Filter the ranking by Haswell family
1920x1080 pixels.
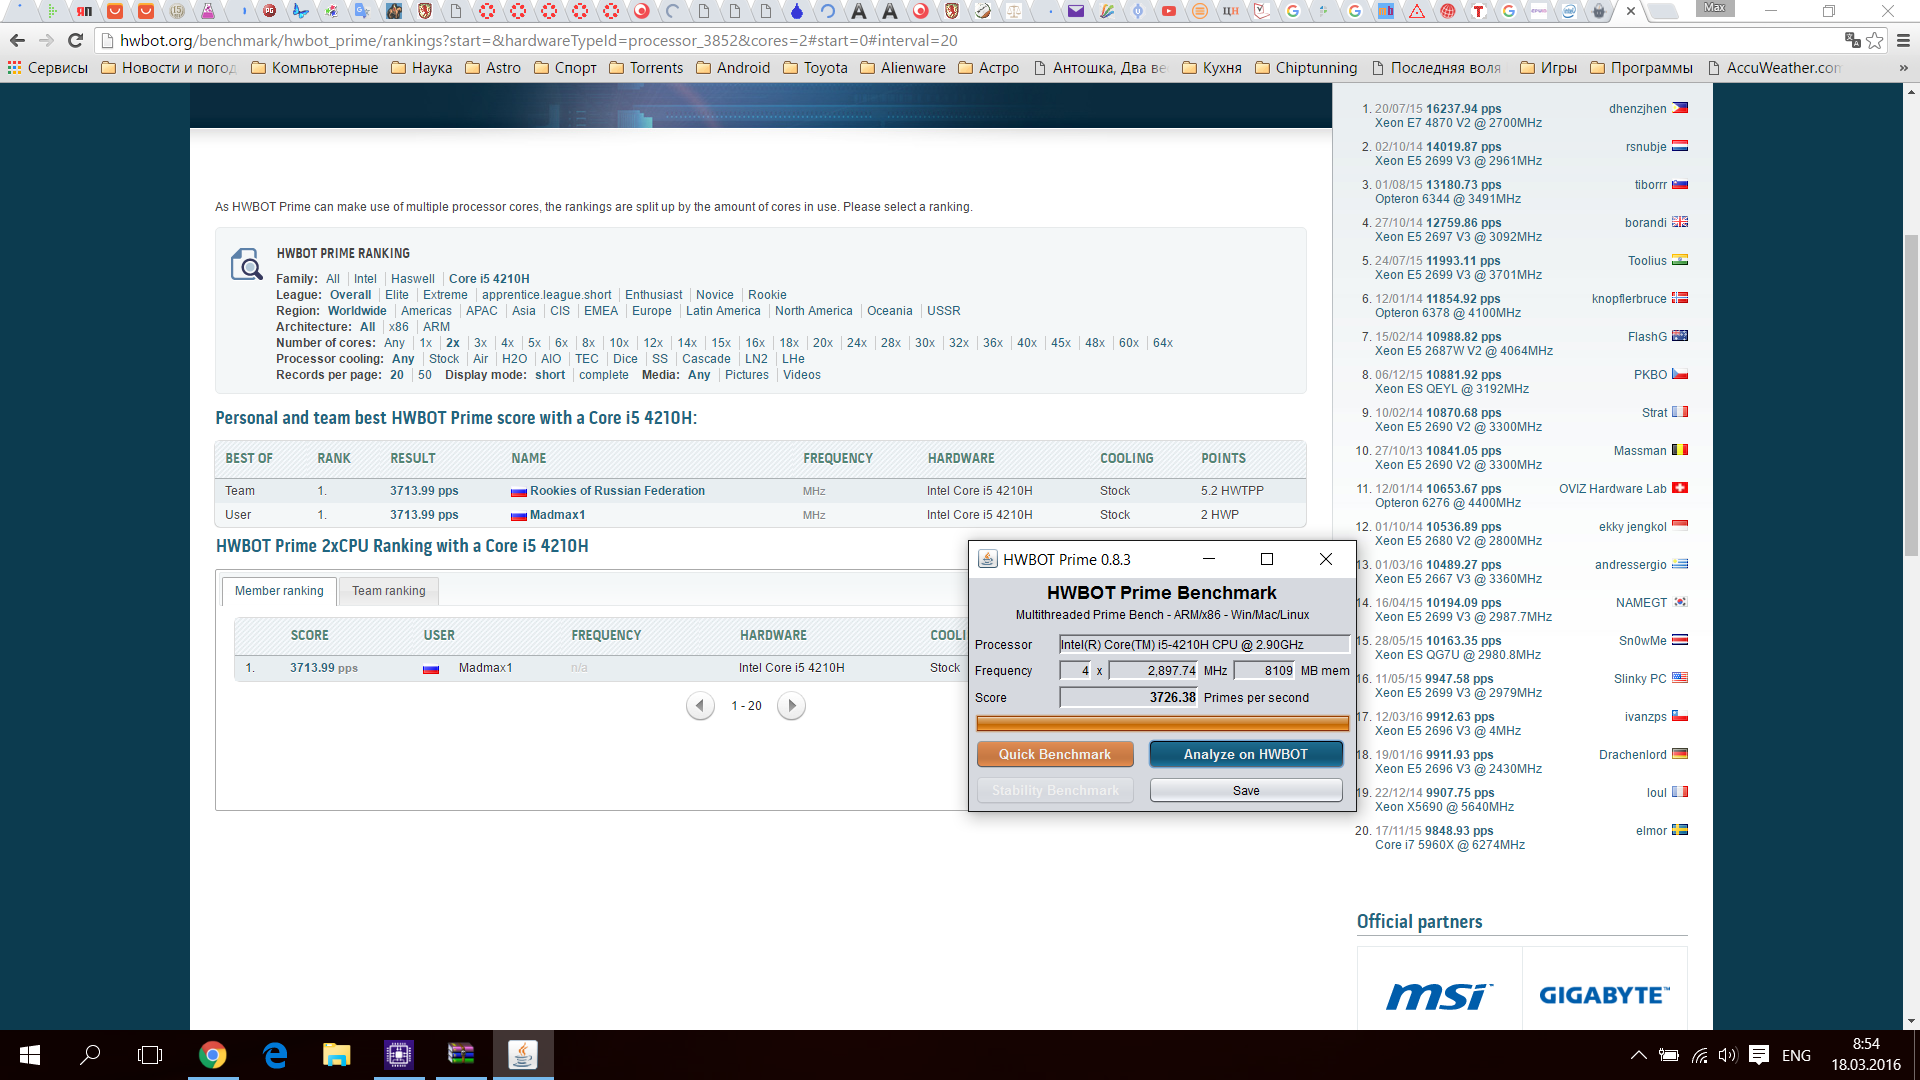tap(413, 279)
